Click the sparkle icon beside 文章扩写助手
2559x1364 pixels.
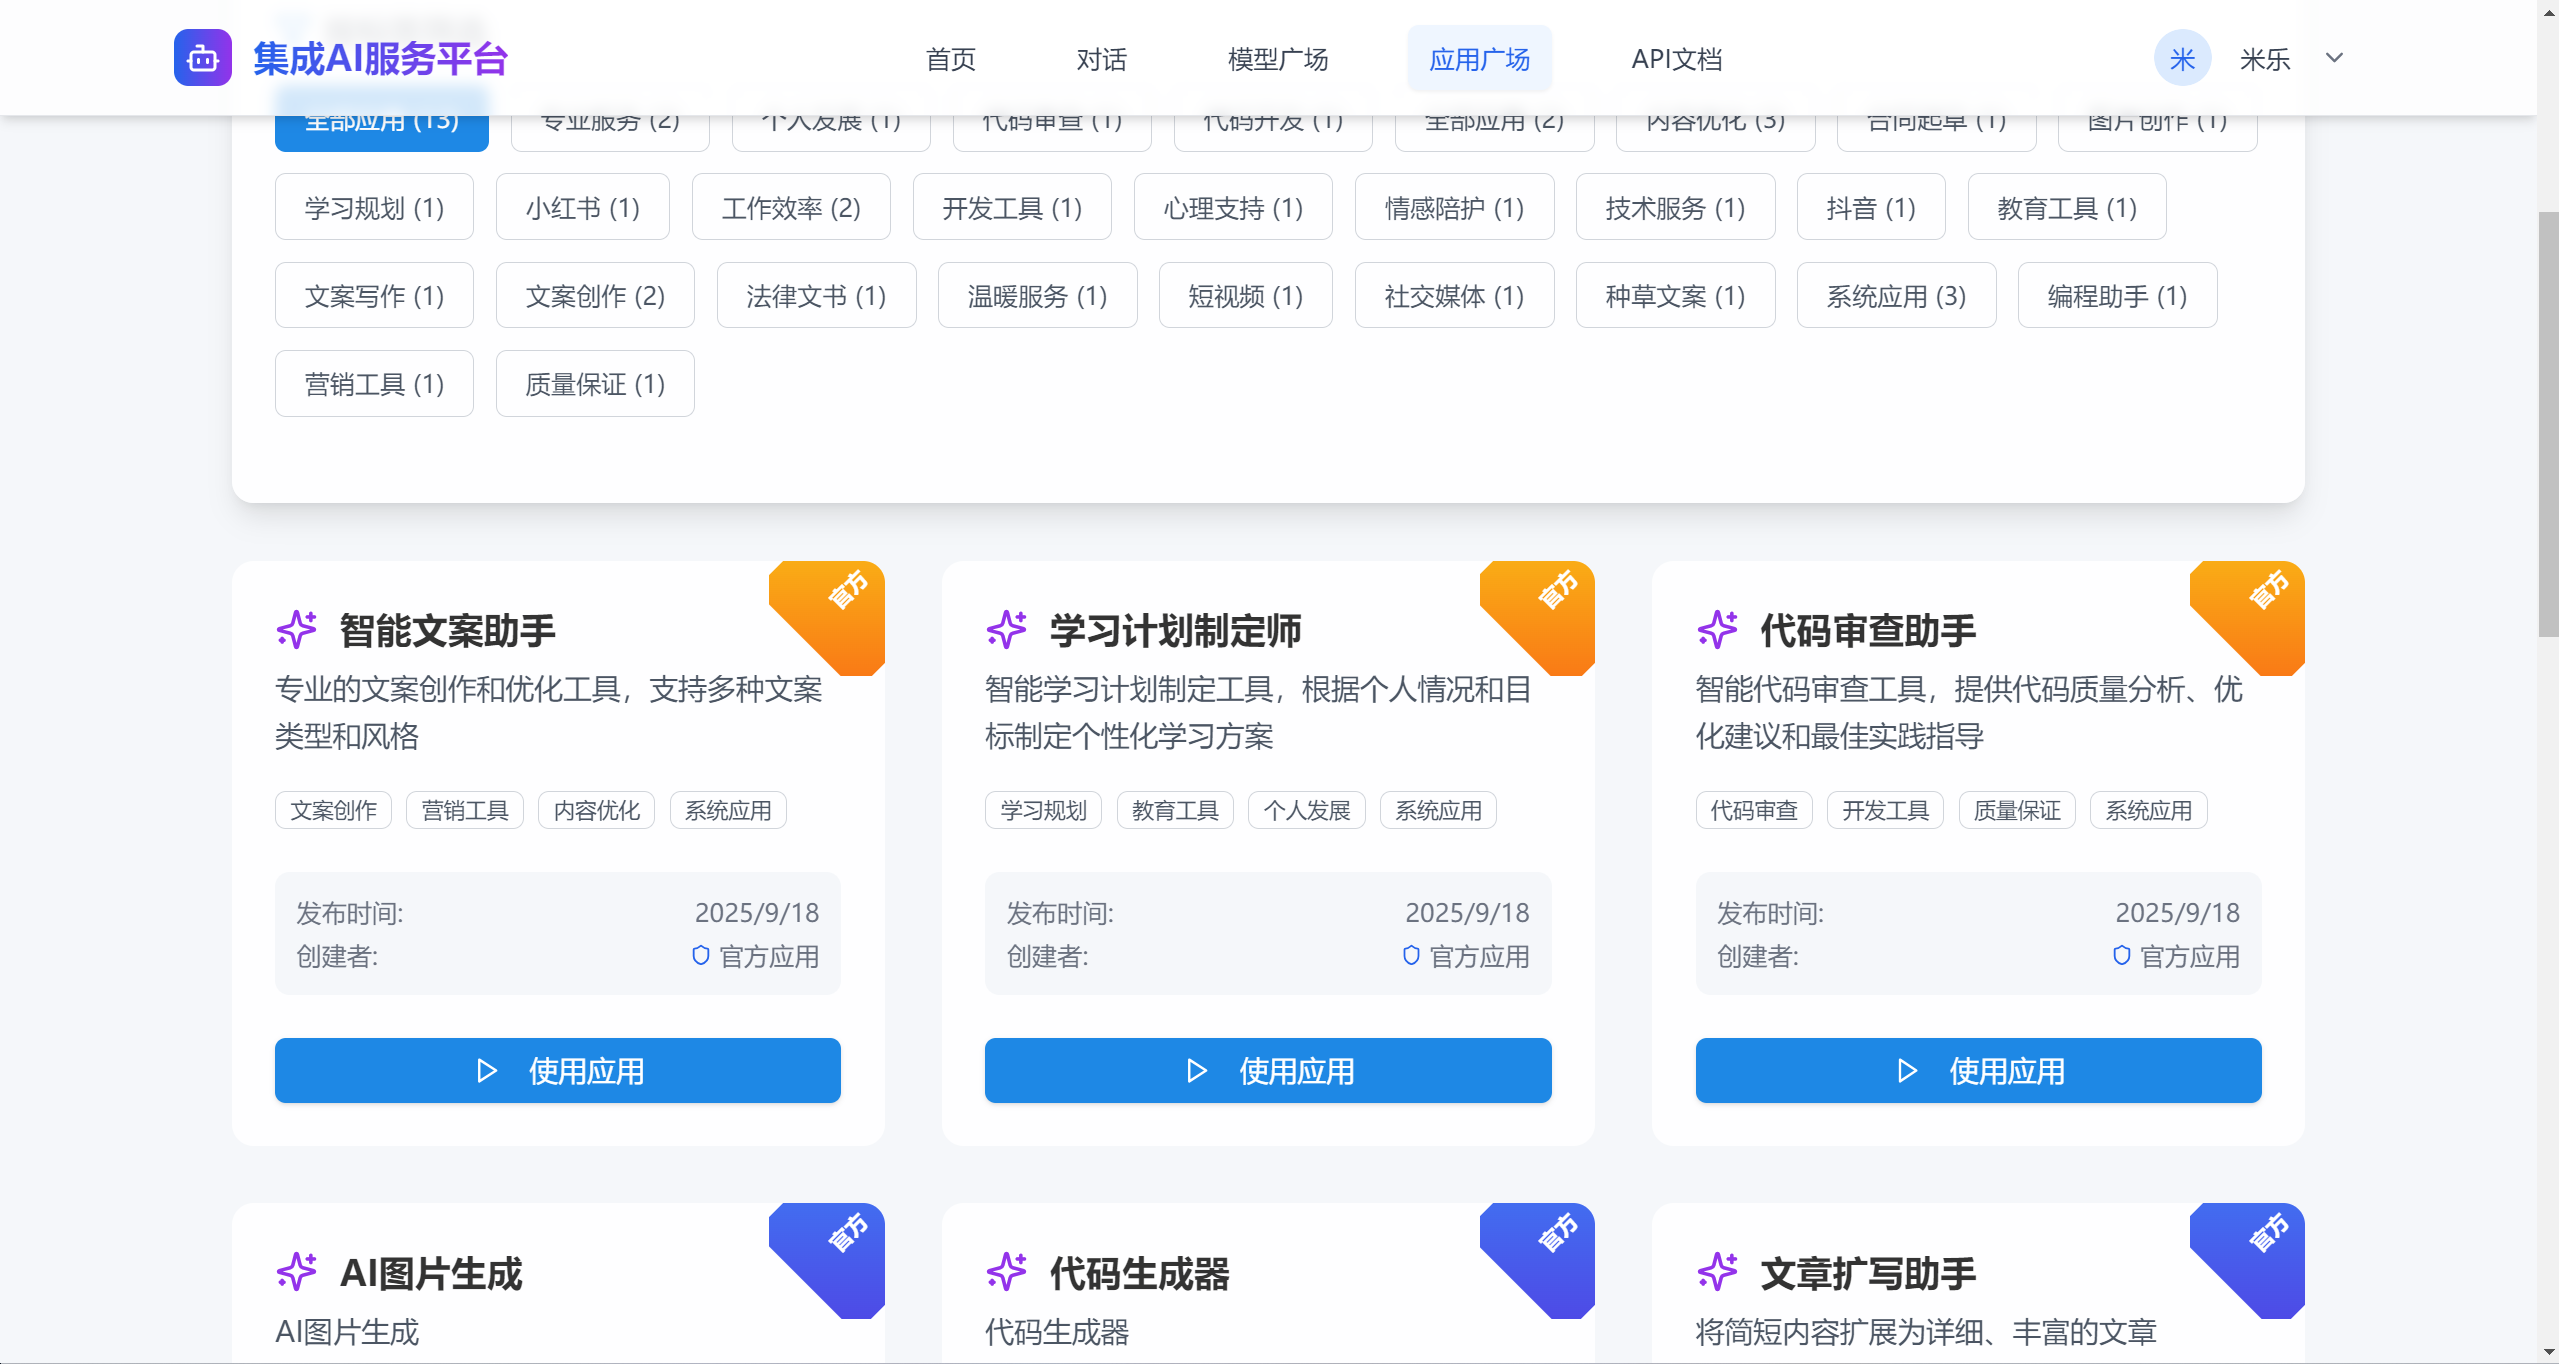(x=1717, y=1272)
